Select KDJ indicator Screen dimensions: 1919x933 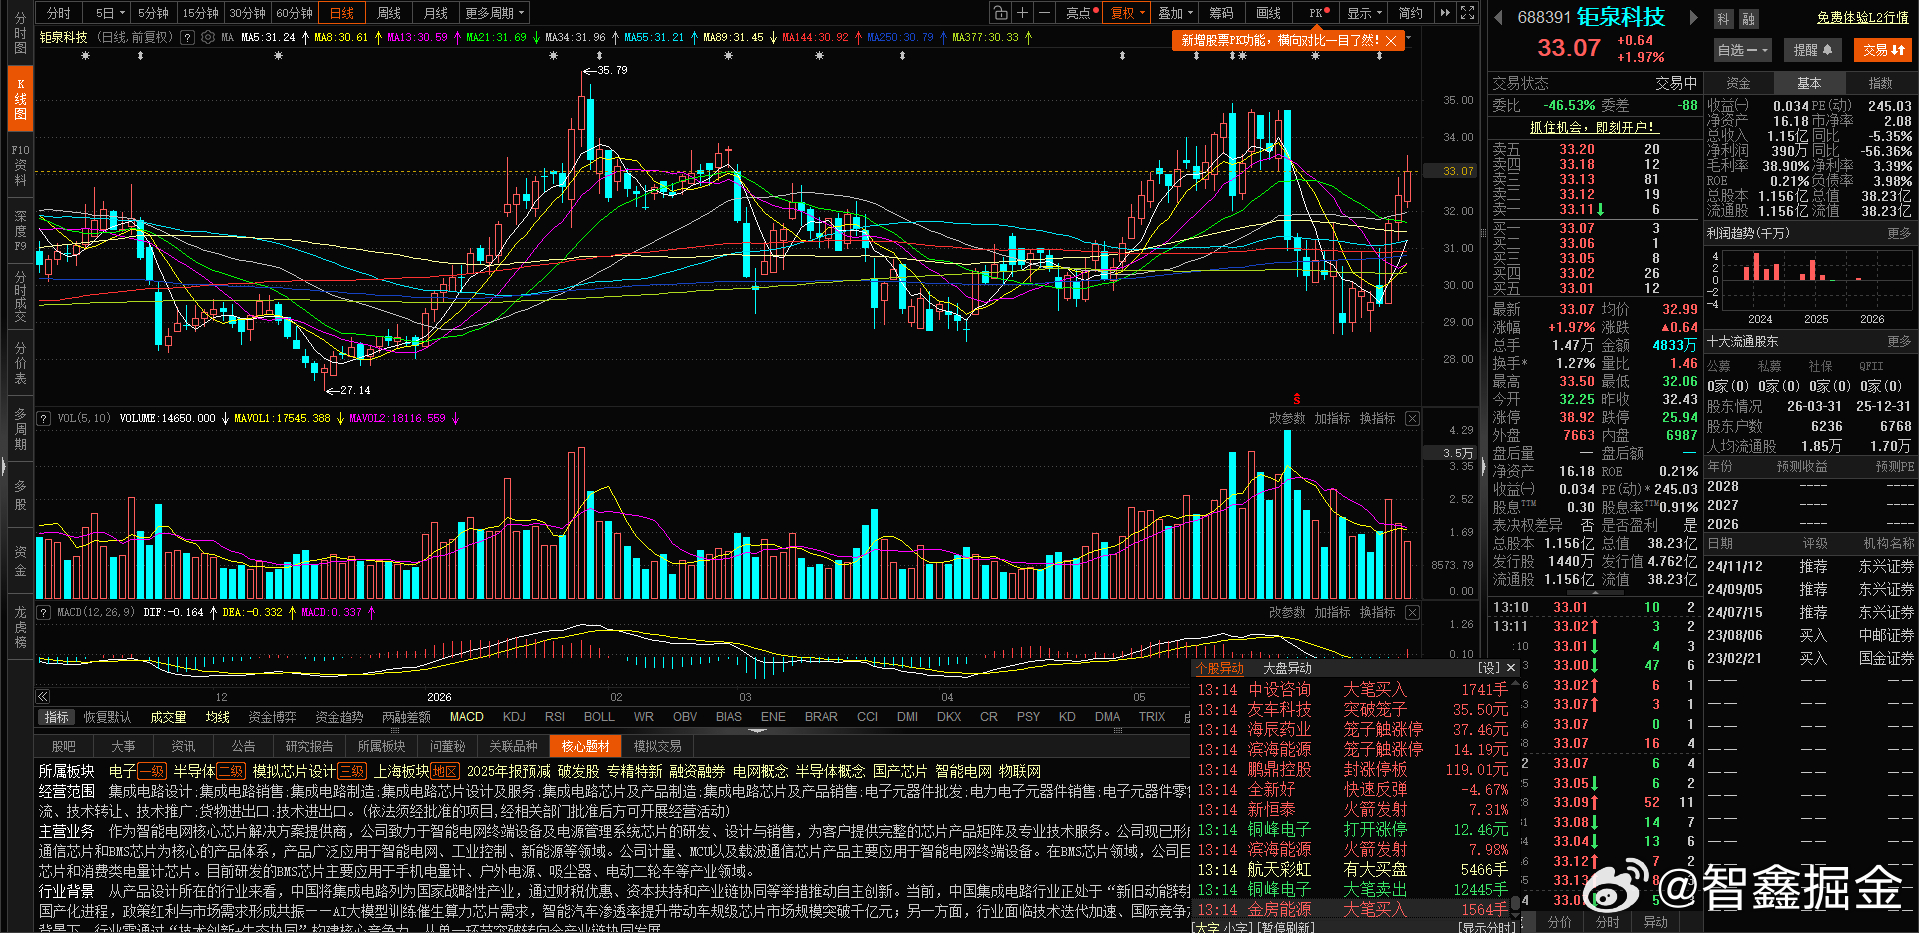514,717
